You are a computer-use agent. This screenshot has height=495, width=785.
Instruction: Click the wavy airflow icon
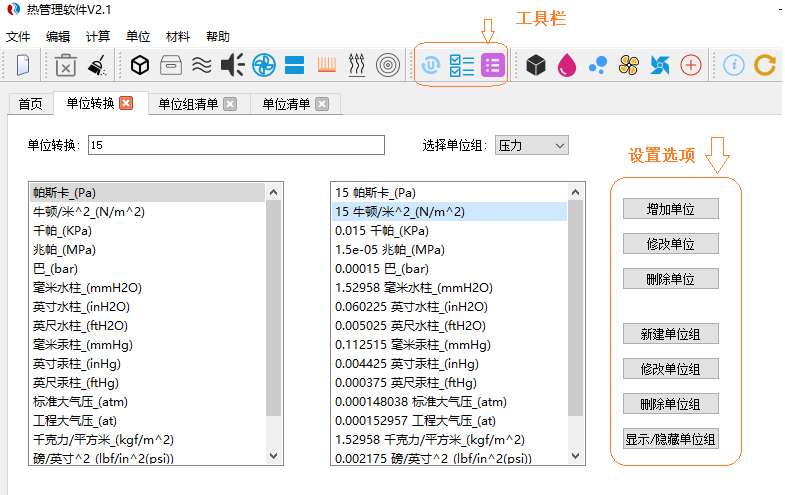pos(202,65)
